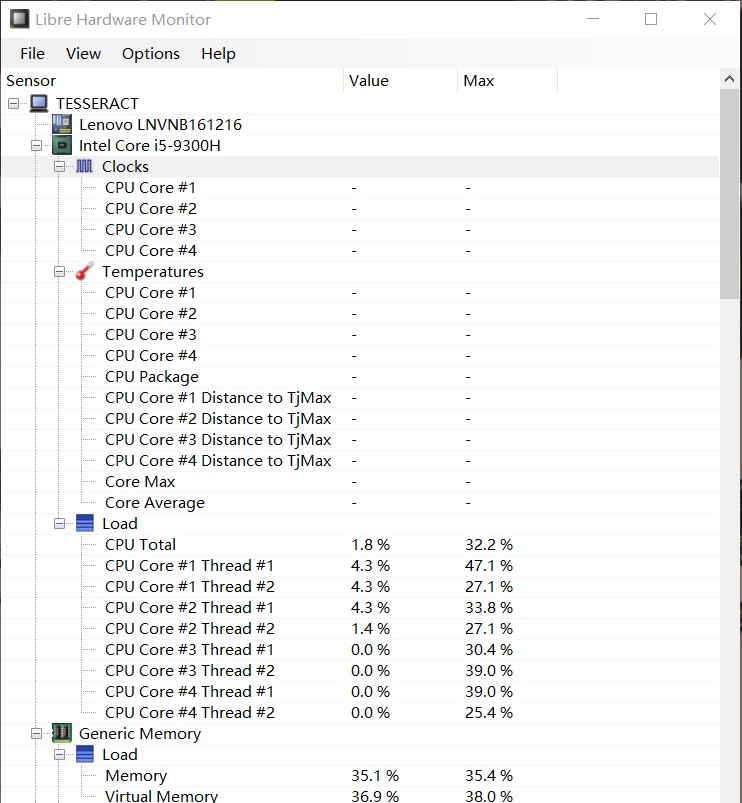This screenshot has width=742, height=803.
Task: Click the Intel Core i5-9300H CPU chip icon
Action: pos(63,145)
